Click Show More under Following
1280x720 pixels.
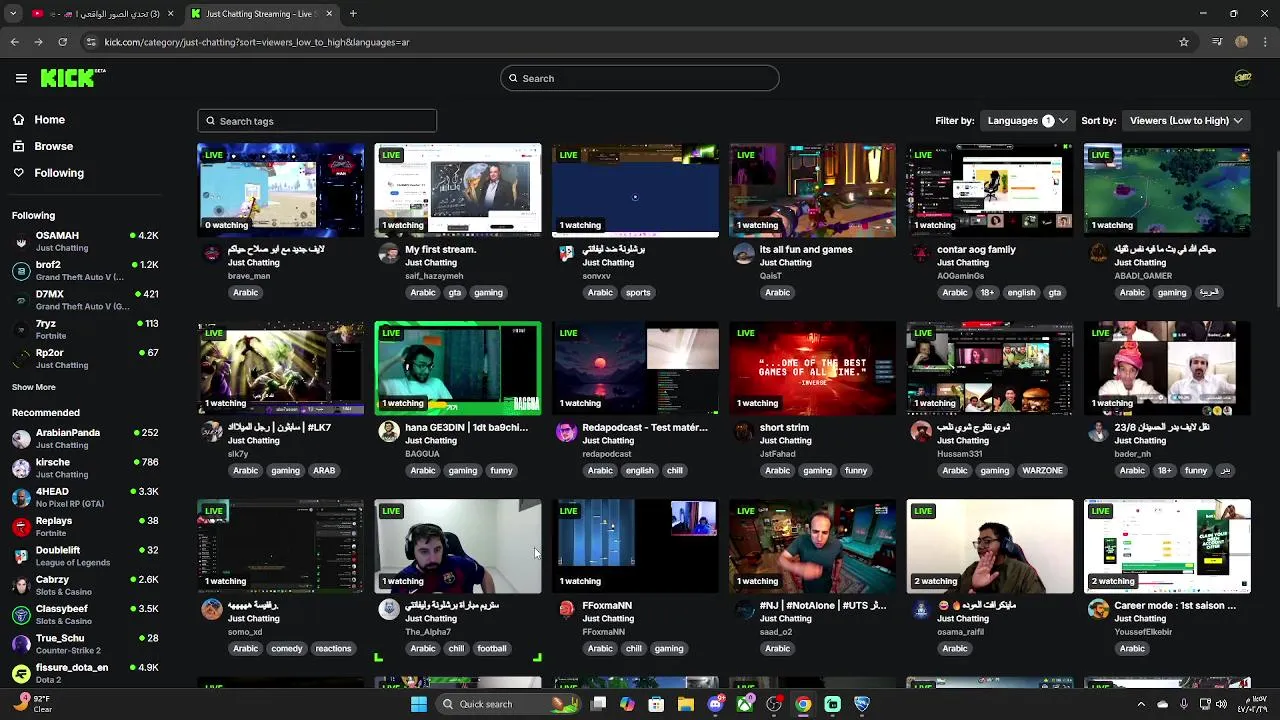click(34, 387)
